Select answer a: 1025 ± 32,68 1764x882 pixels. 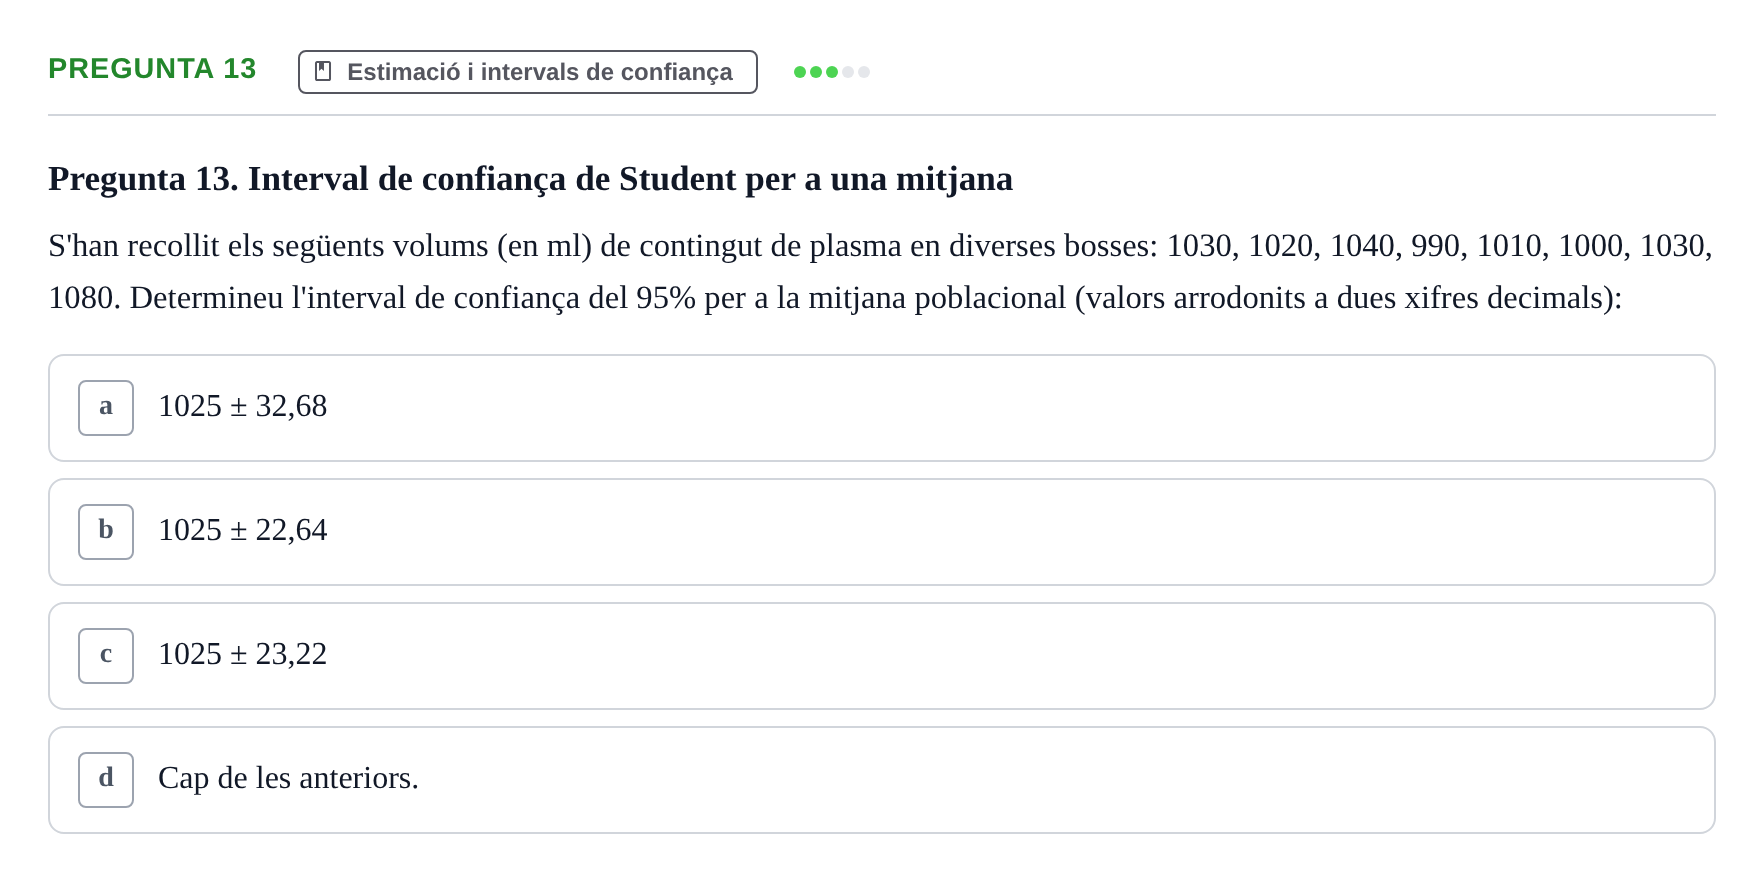pos(881,408)
